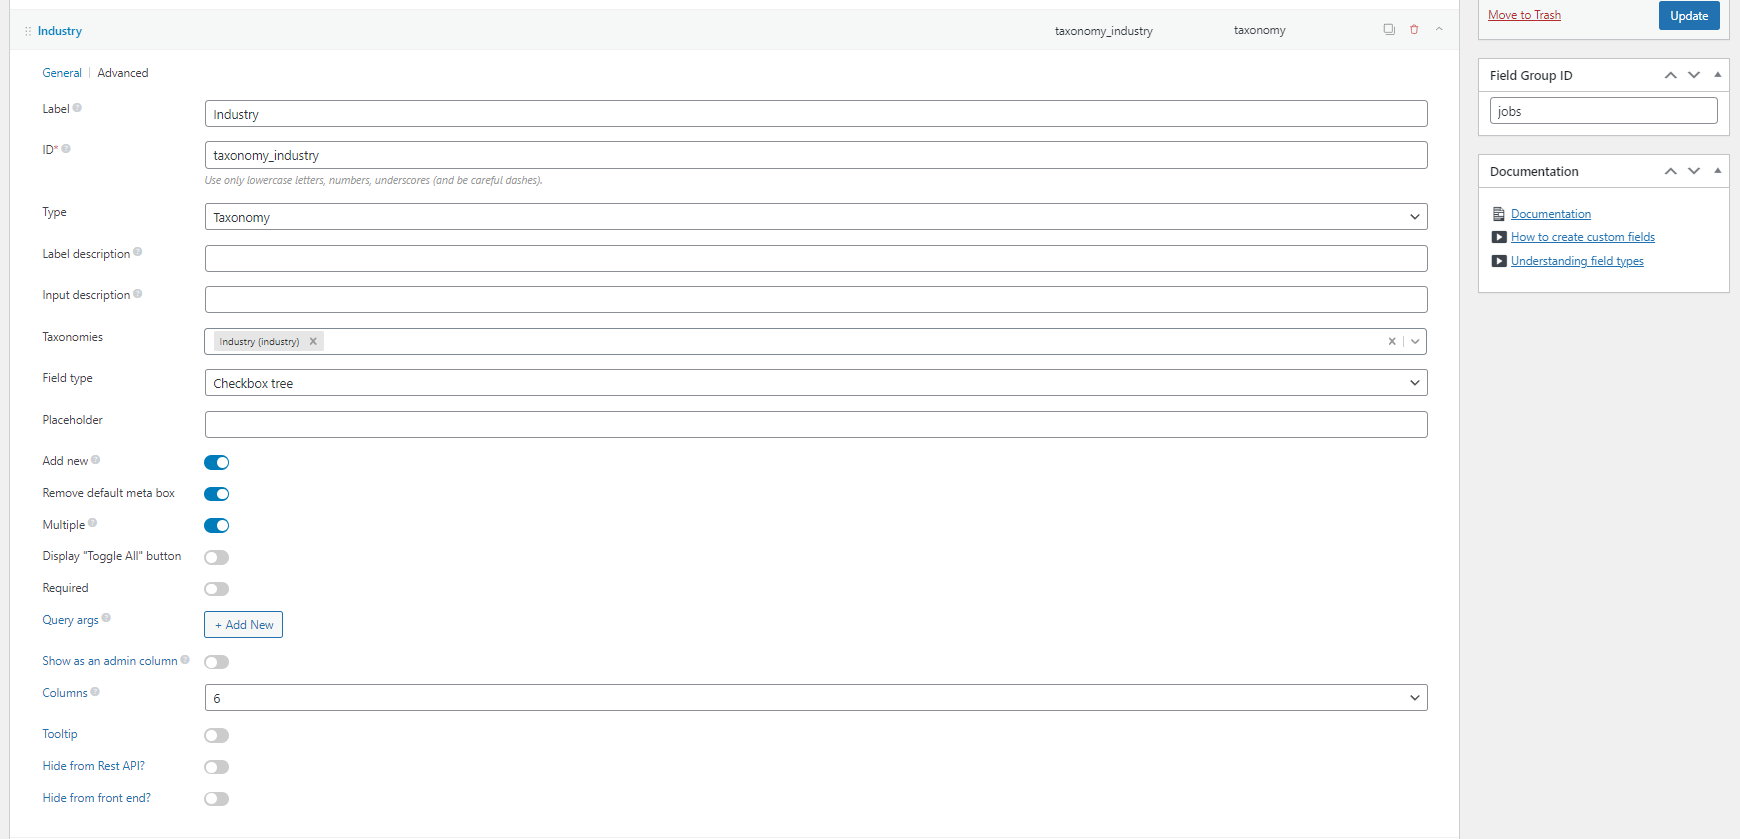Click the Input description help icon
The width and height of the screenshot is (1740, 839).
click(x=137, y=294)
